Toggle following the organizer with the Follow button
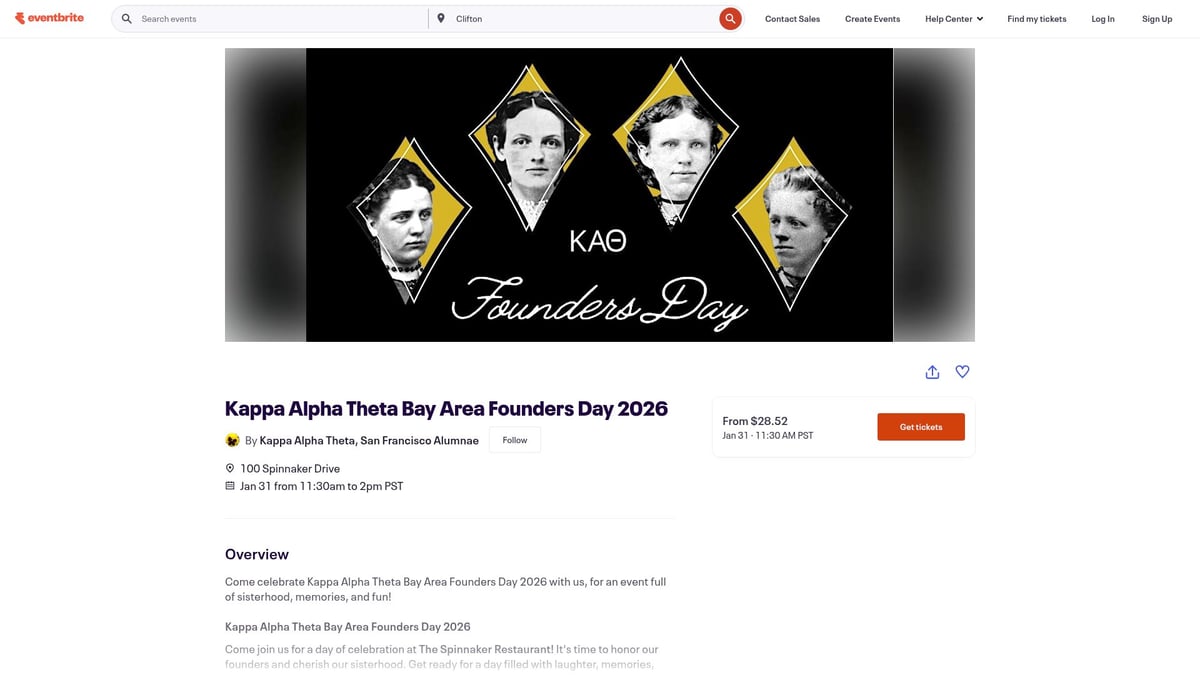This screenshot has width=1200, height=675. 514,439
